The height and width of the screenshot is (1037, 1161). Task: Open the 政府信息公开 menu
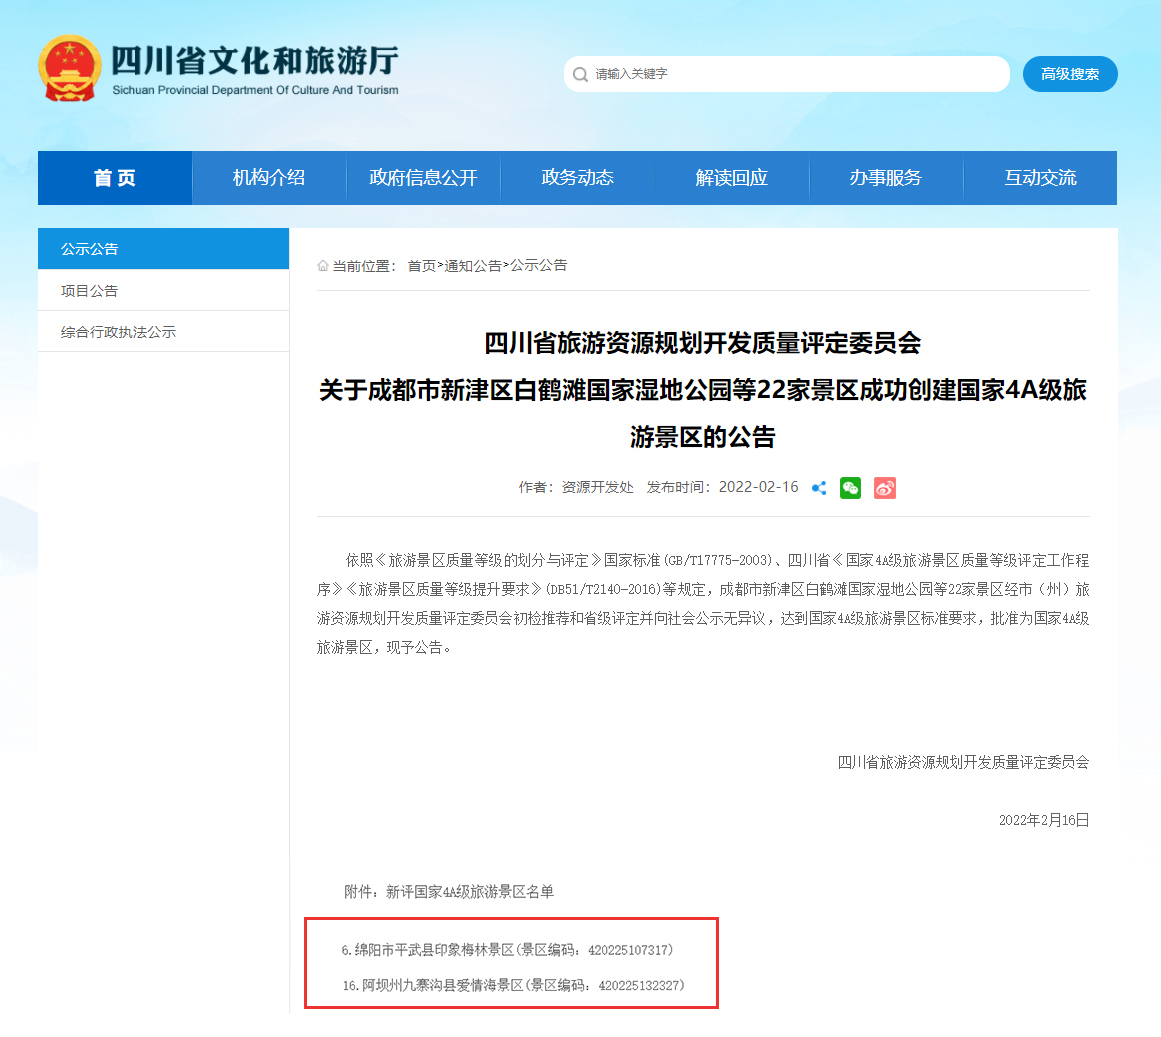point(422,177)
